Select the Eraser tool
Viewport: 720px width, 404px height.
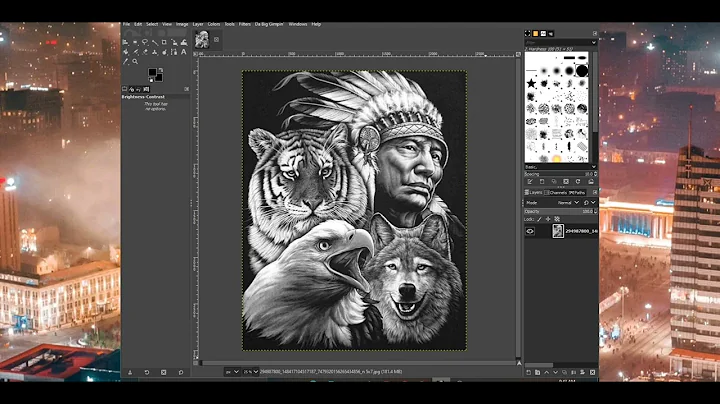coord(145,52)
